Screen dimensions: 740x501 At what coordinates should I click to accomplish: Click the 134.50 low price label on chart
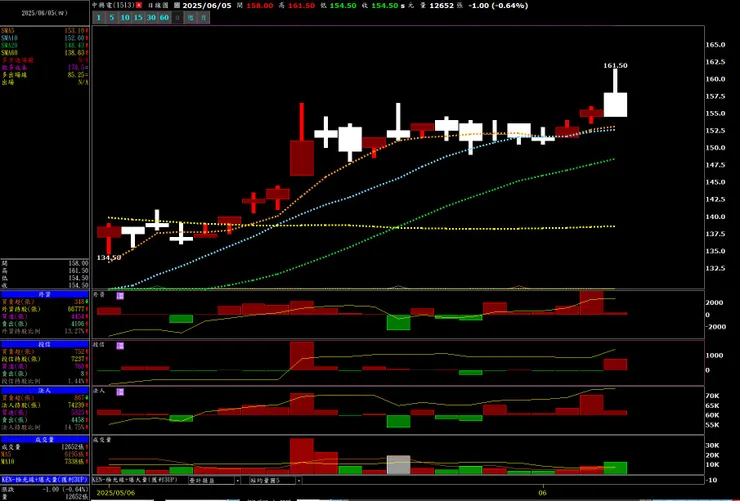(x=109, y=258)
